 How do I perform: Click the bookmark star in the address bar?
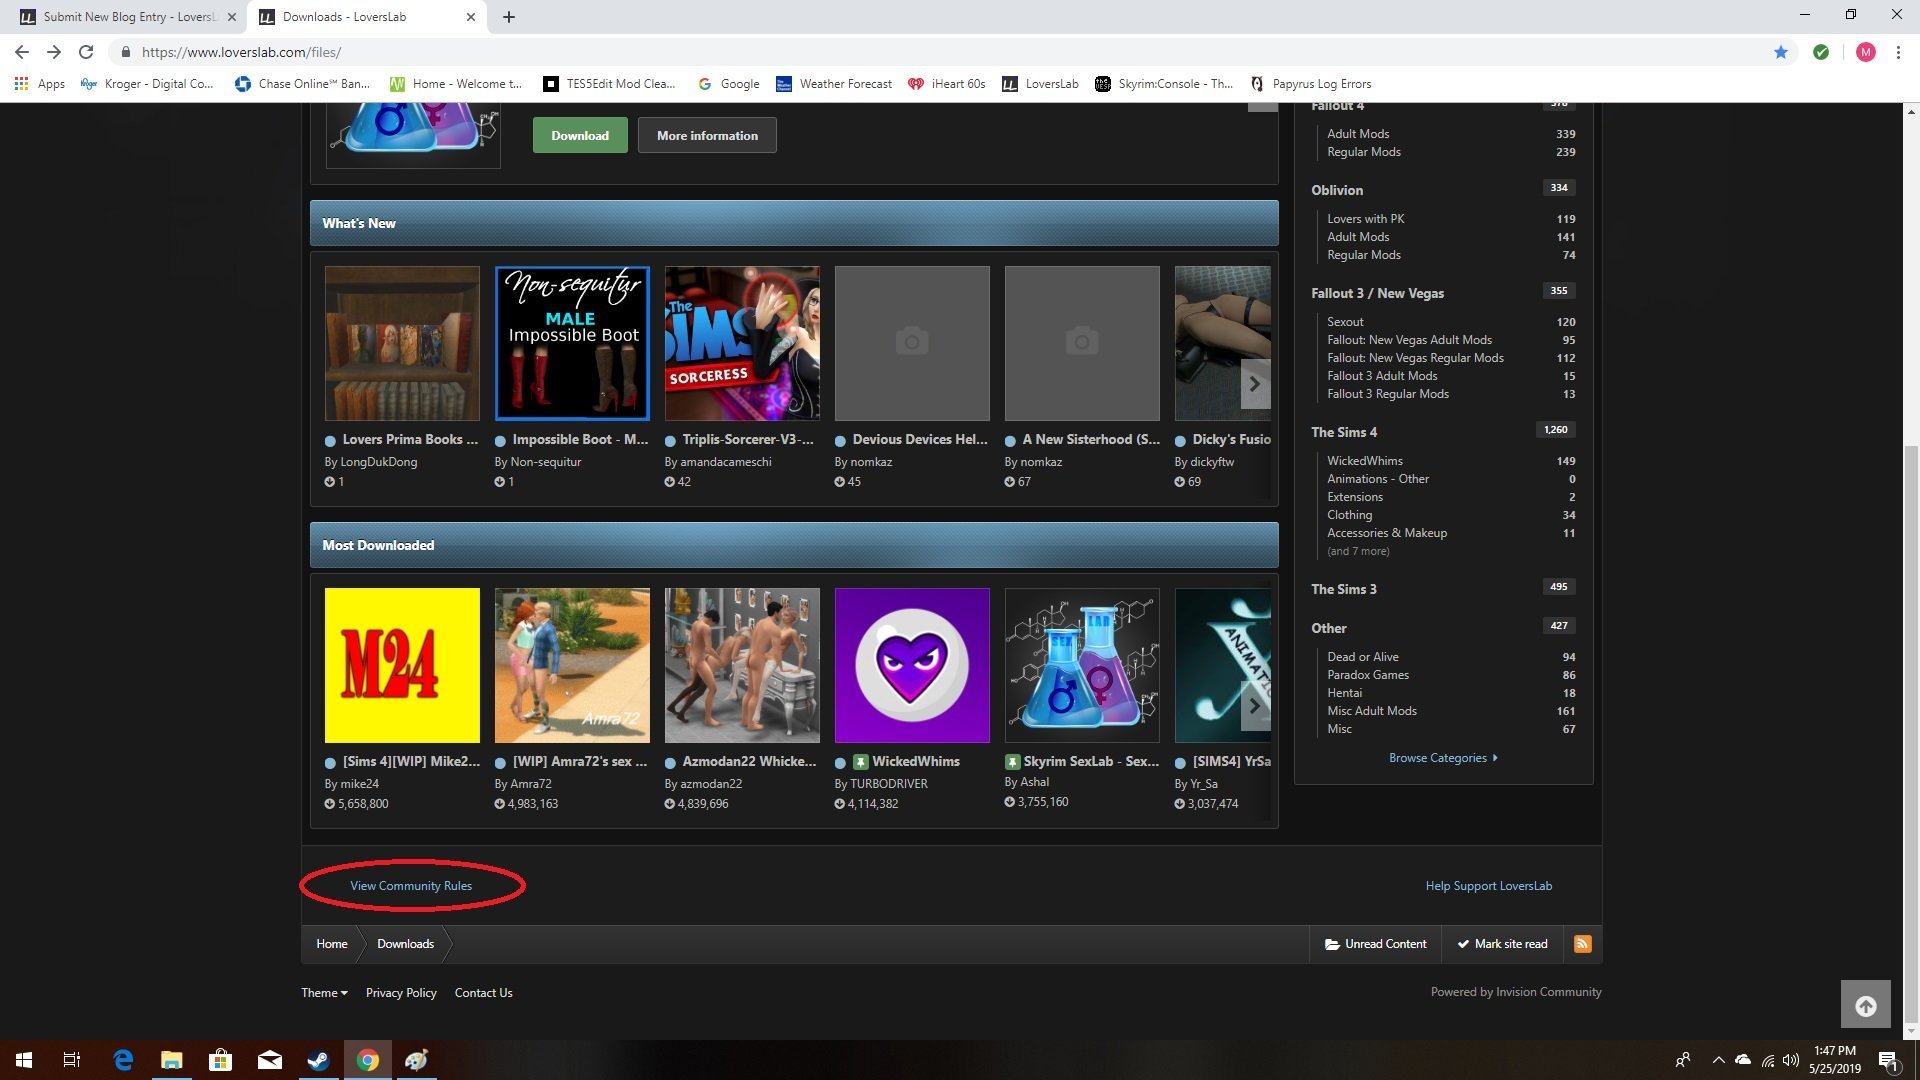pos(1781,52)
